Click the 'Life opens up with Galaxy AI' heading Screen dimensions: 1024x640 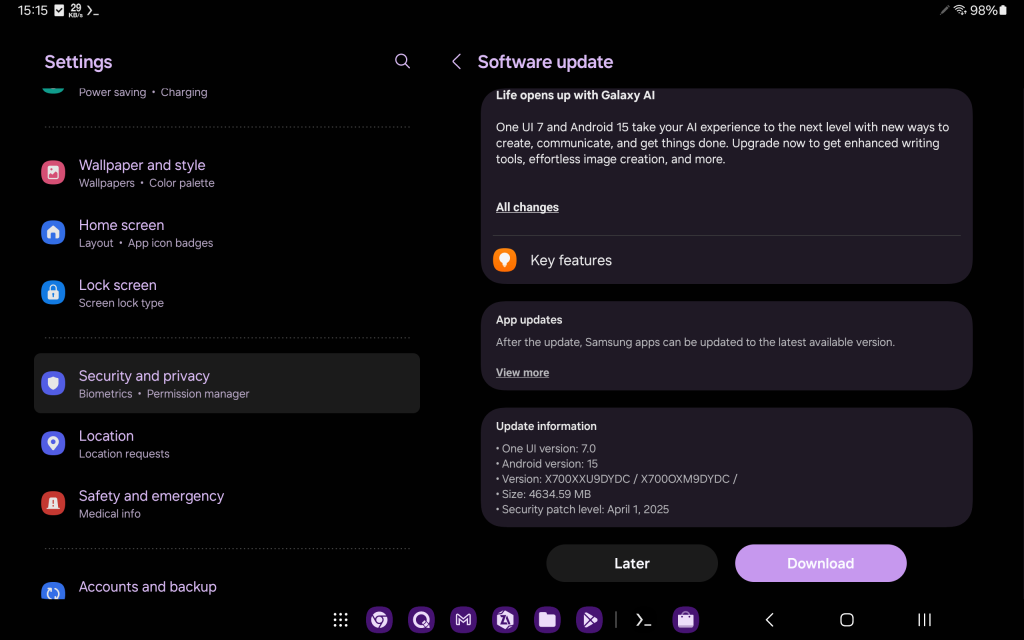click(575, 95)
